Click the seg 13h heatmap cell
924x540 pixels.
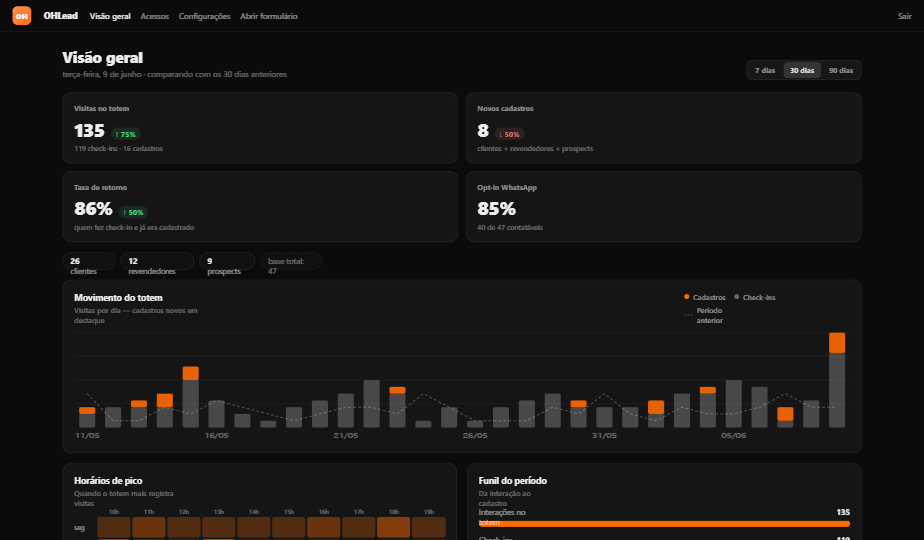[219, 527]
